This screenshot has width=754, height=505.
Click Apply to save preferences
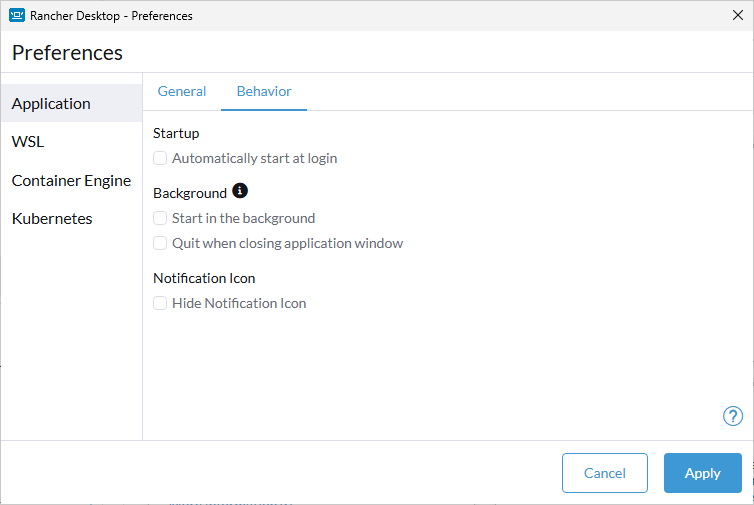click(702, 473)
